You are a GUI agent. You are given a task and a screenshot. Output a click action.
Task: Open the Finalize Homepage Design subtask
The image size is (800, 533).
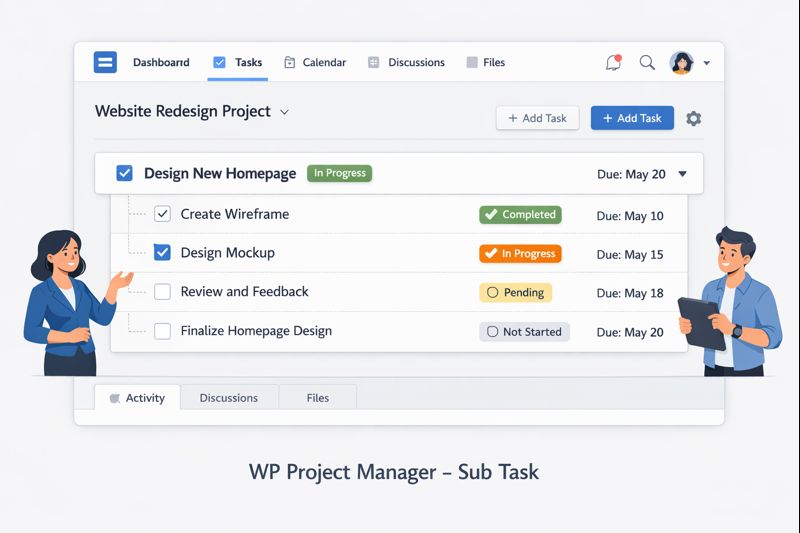tap(256, 331)
